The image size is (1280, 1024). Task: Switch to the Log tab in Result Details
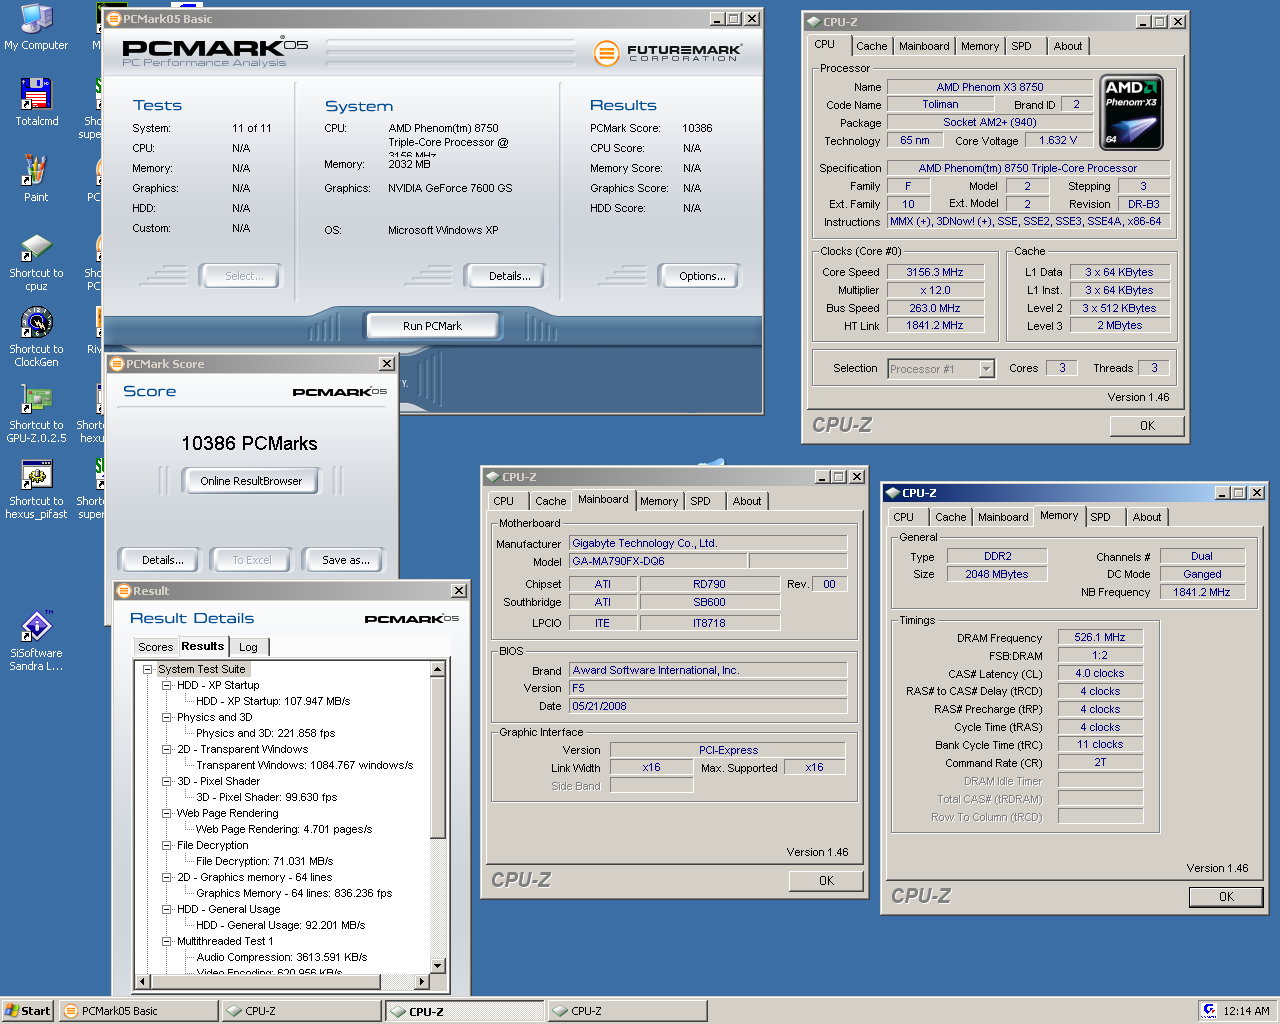click(x=248, y=647)
